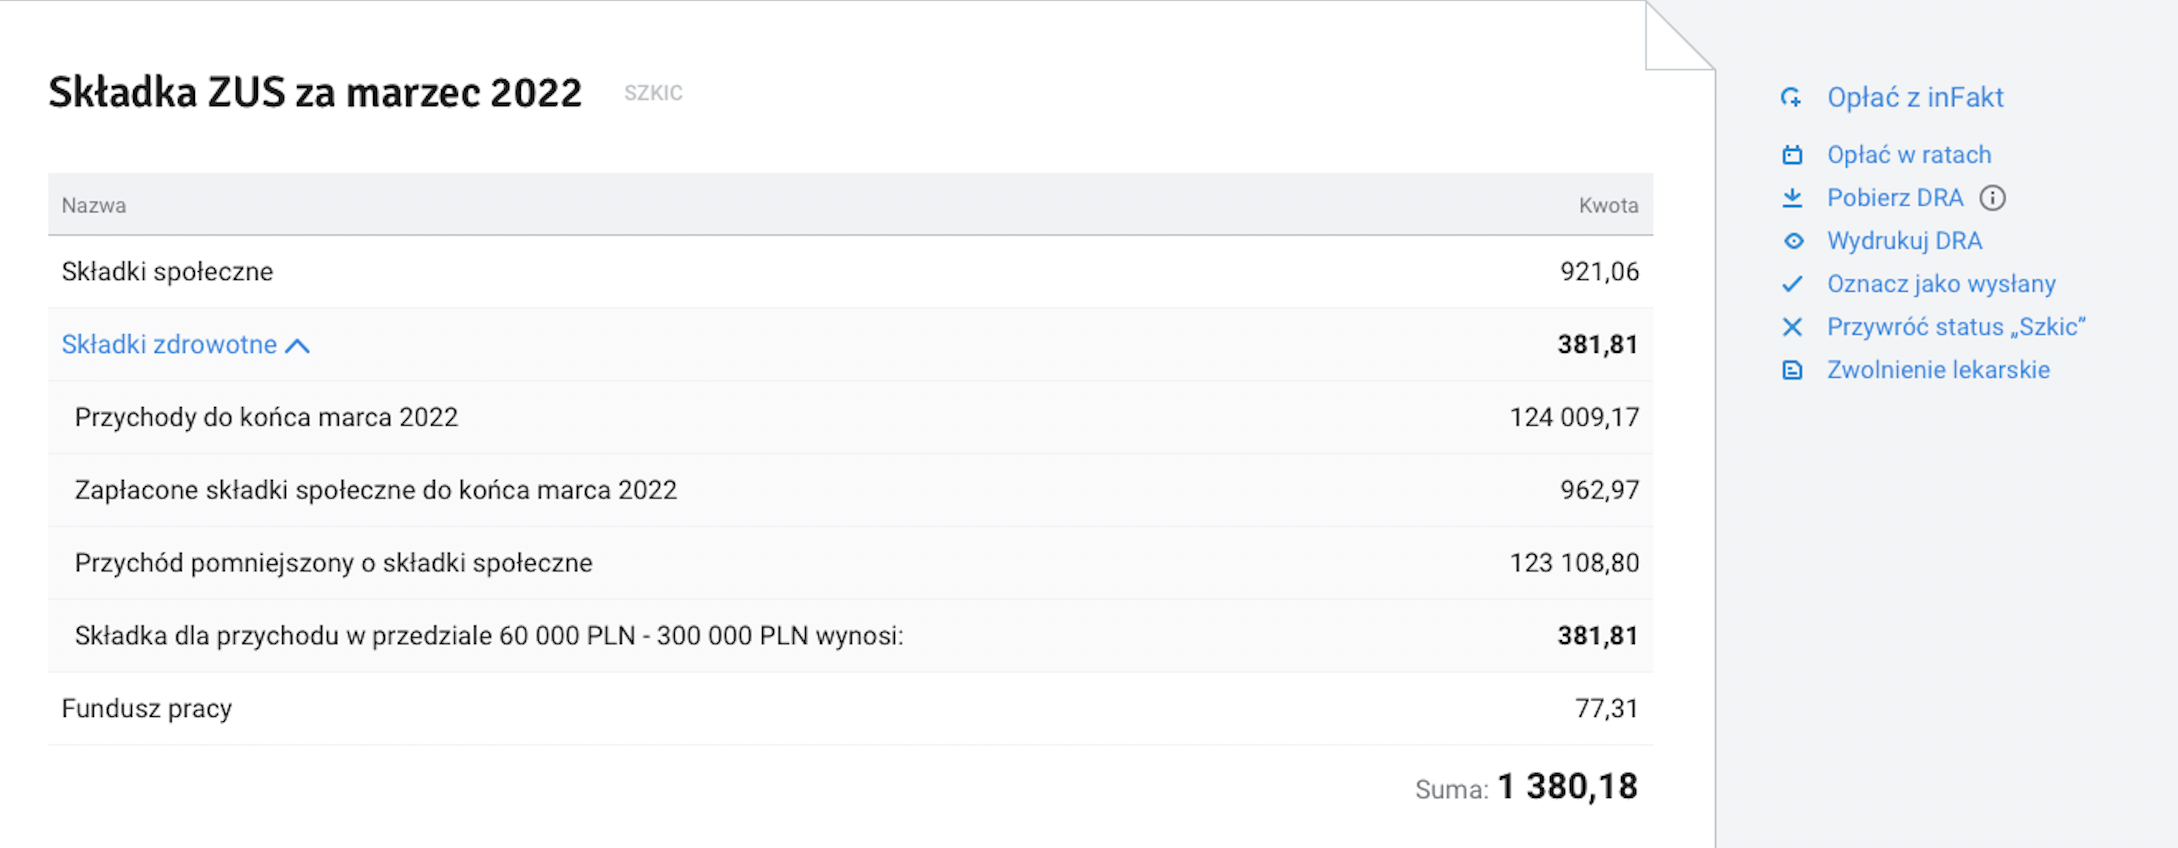
Task: Download via the Pobierz DRA link
Action: point(1895,198)
